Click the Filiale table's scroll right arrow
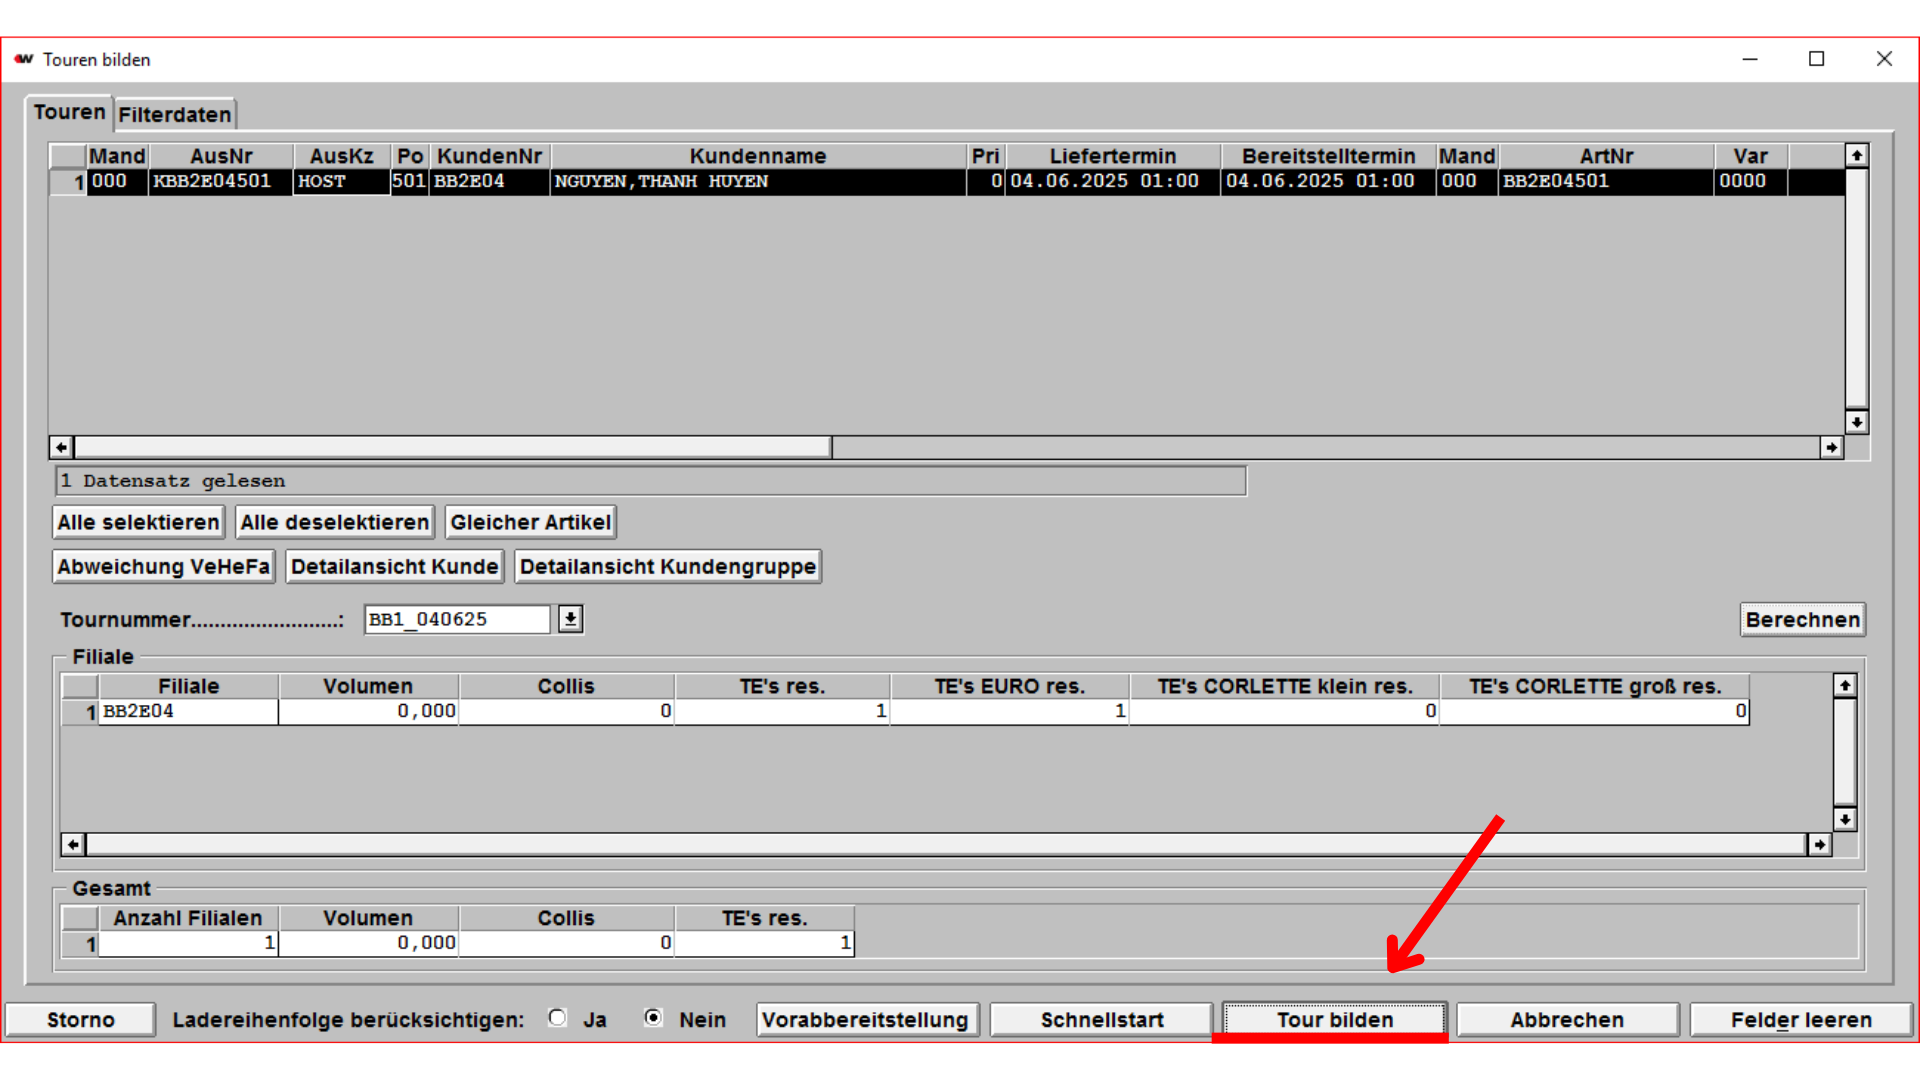 (1819, 845)
